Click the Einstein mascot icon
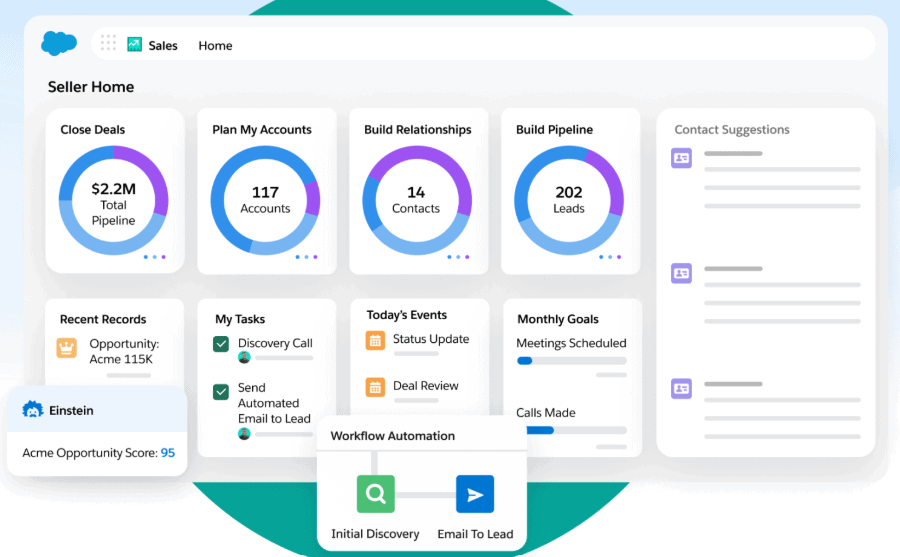This screenshot has width=900, height=557. (x=33, y=409)
